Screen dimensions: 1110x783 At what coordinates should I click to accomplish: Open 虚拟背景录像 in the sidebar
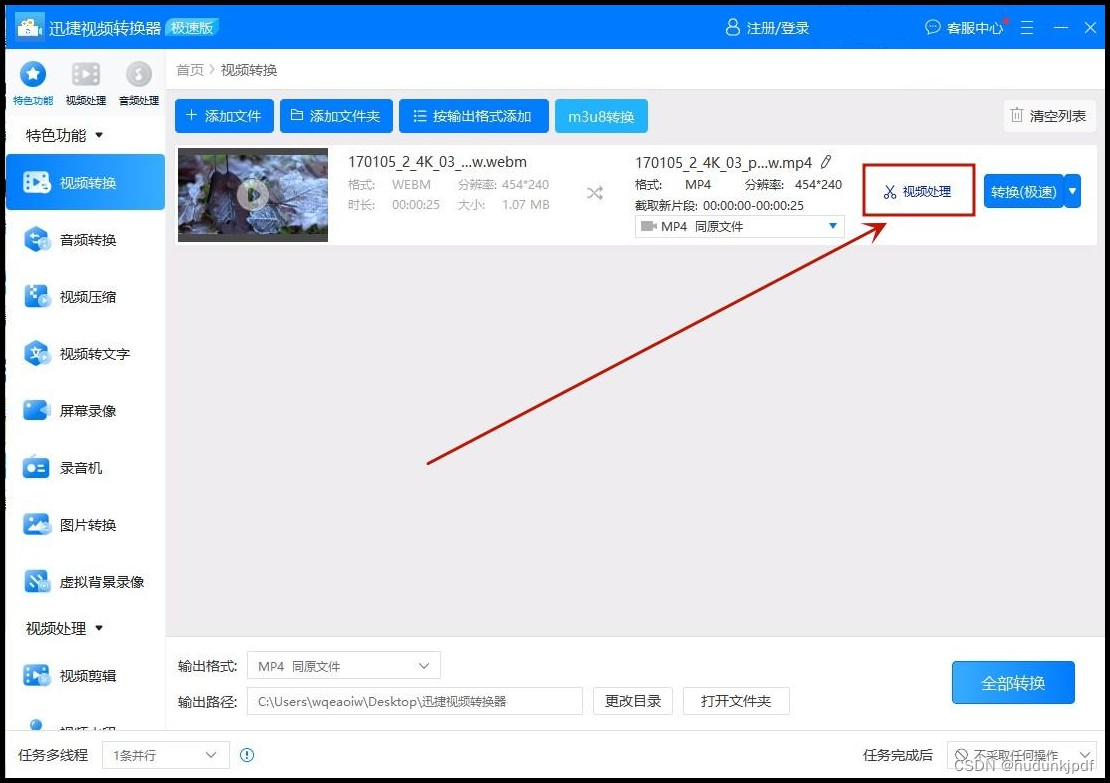[x=85, y=582]
